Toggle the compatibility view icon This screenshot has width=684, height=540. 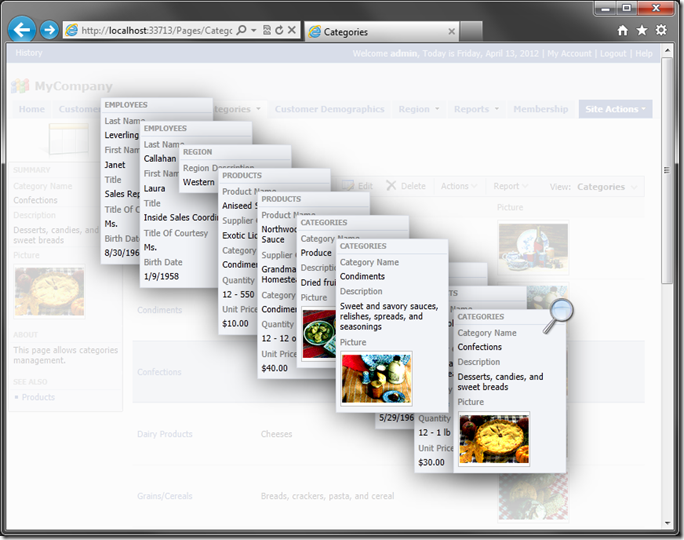pyautogui.click(x=267, y=30)
